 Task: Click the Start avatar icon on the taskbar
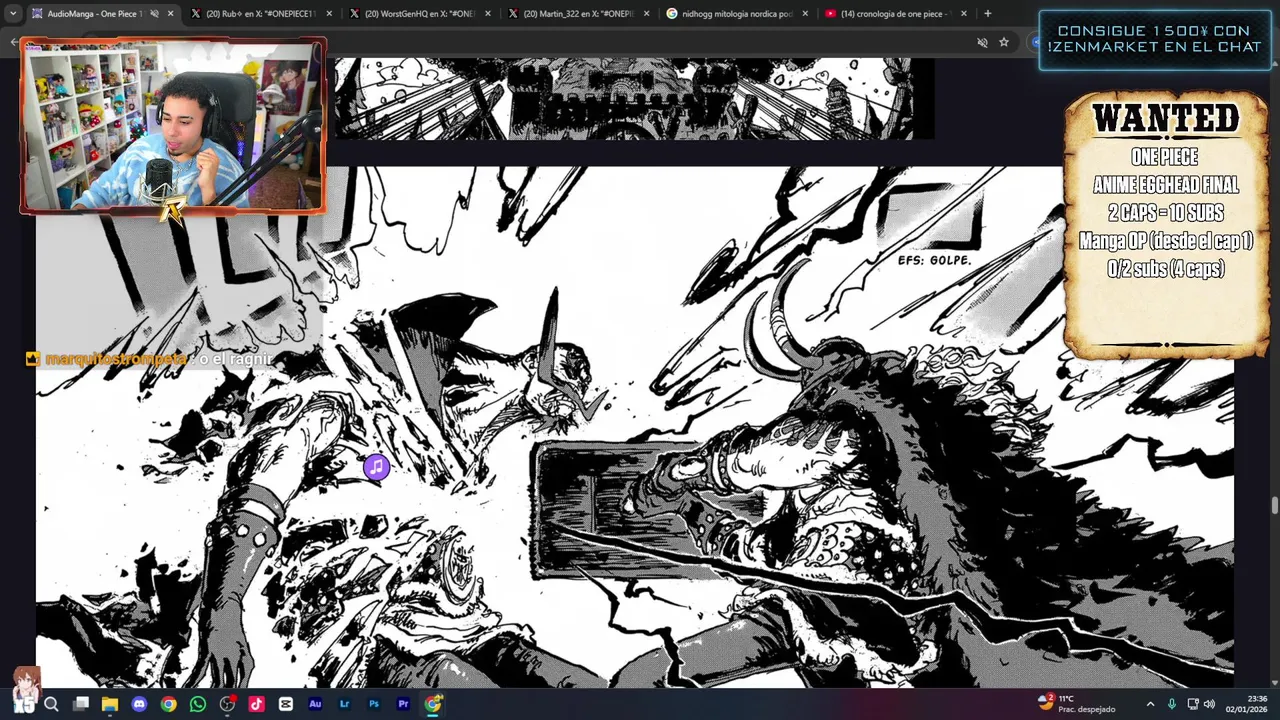24,692
